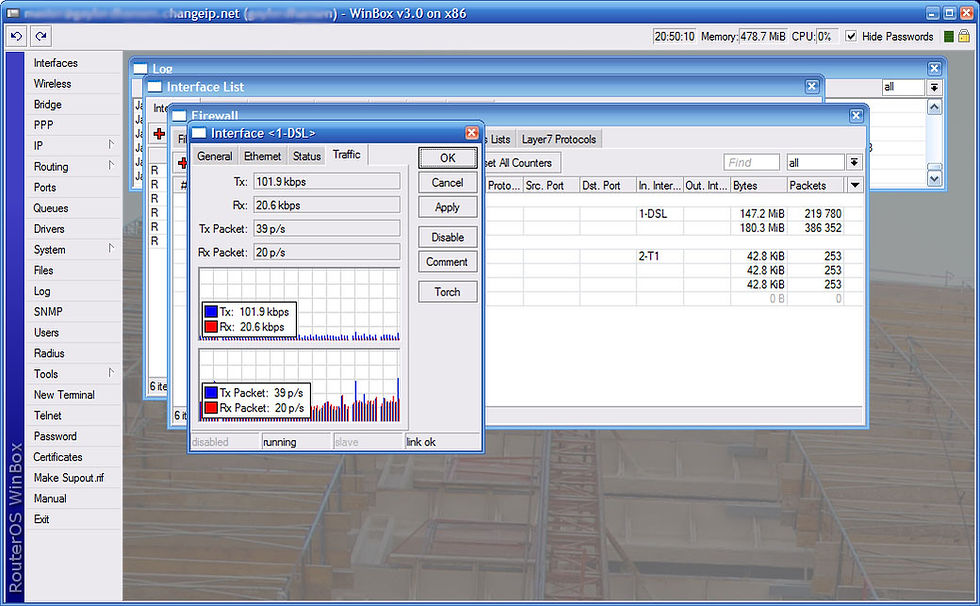Click the WinBox main window title icon
Viewport: 980px width, 606px height.
12,13
